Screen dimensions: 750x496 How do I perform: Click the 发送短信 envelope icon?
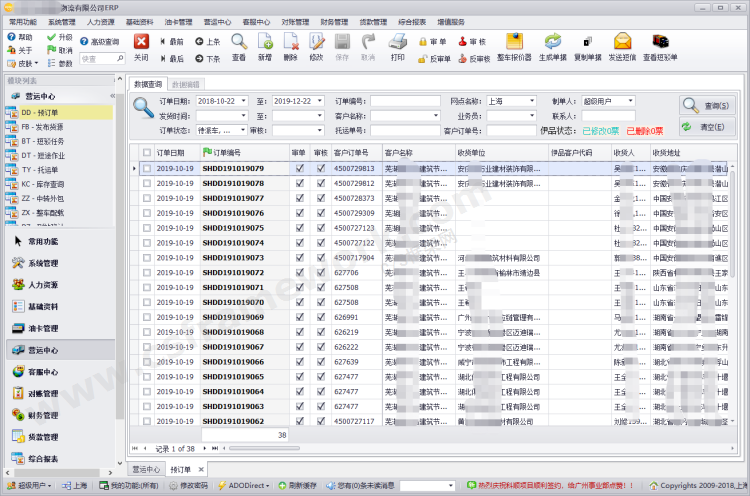[x=622, y=42]
